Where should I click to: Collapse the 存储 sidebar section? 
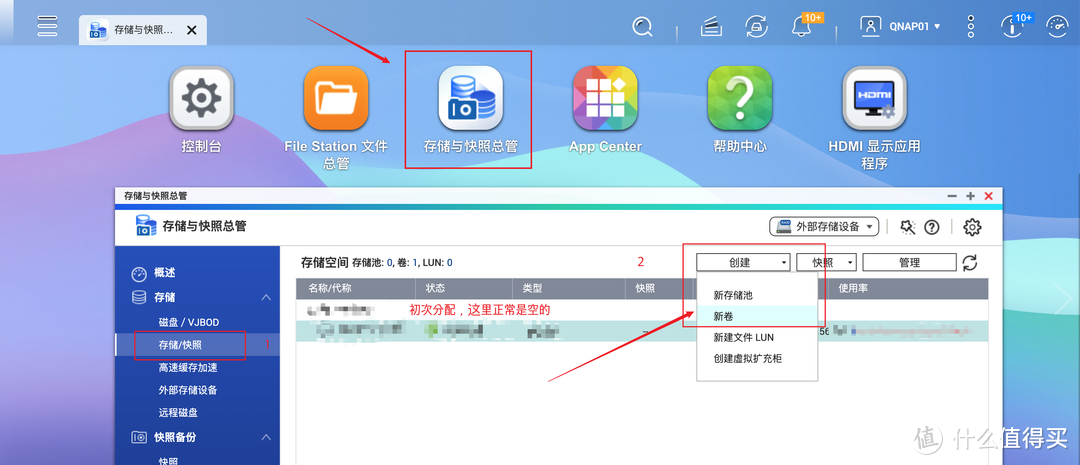point(266,298)
